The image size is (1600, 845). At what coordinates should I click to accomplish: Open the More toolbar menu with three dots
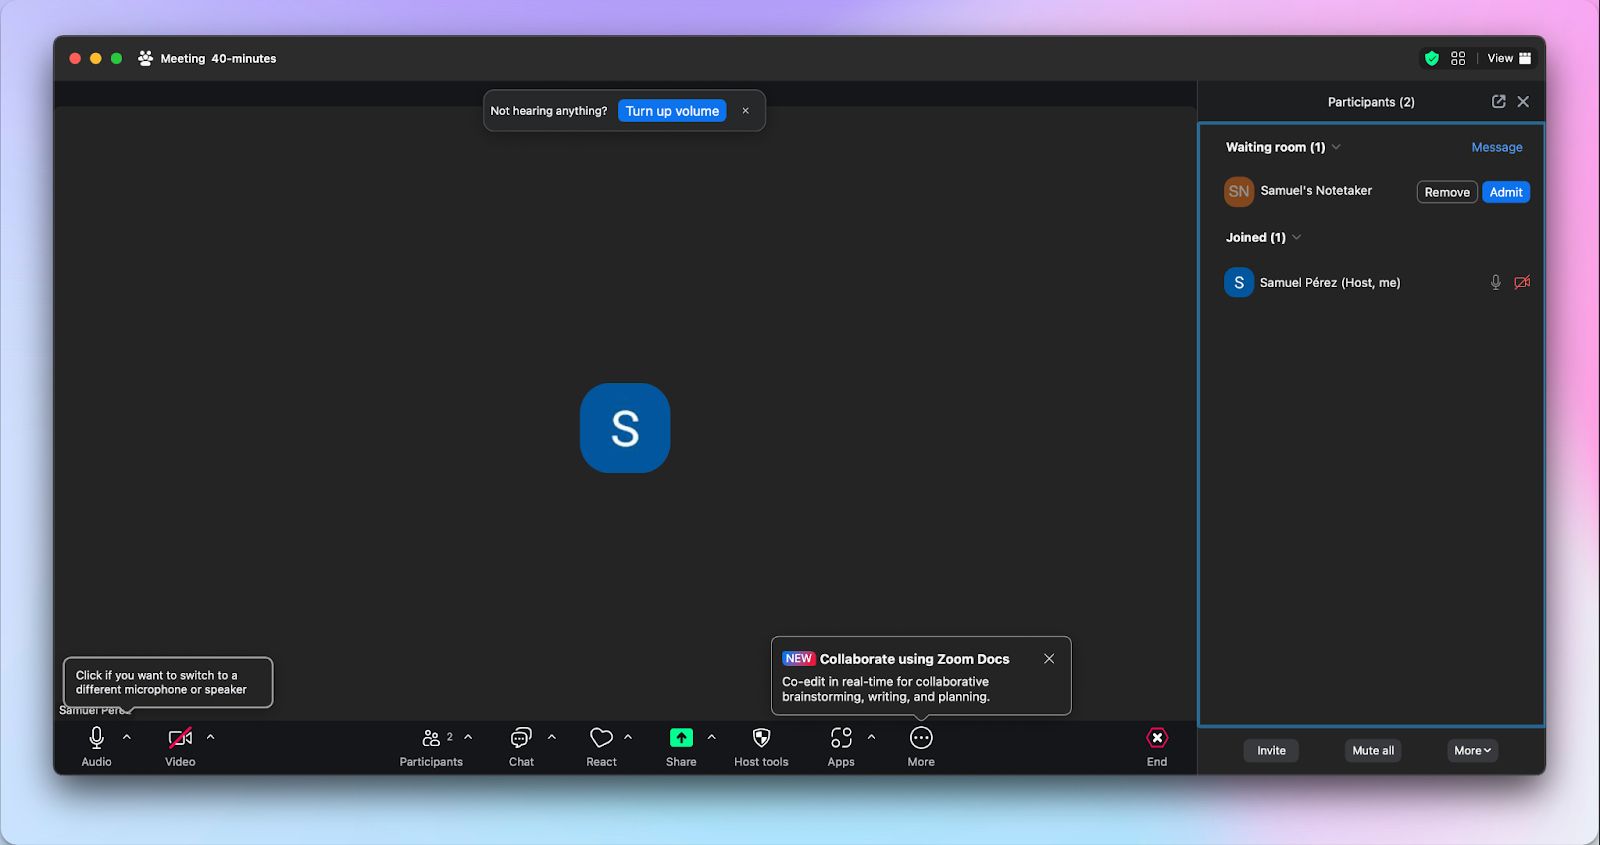click(x=921, y=747)
